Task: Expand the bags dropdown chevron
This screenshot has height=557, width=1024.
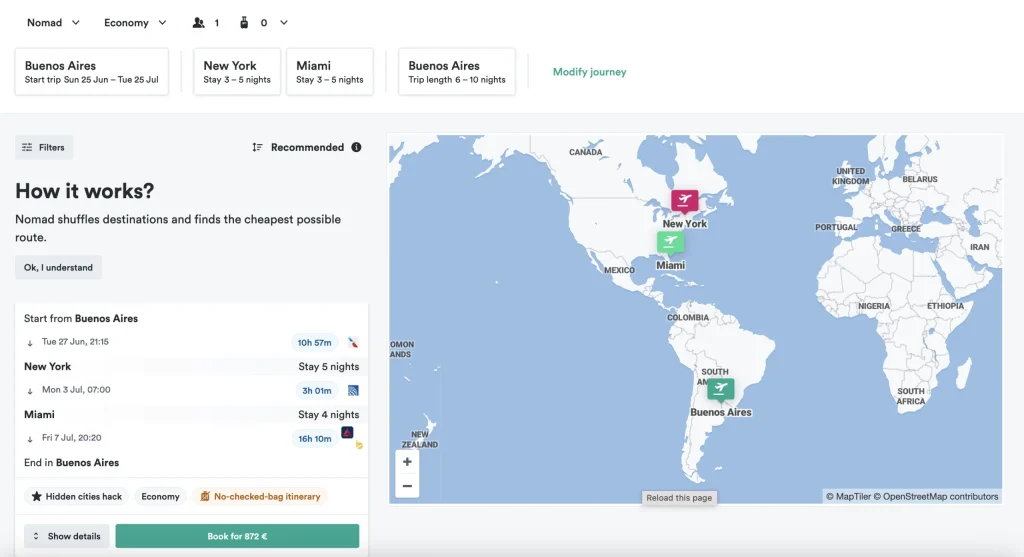Action: point(284,23)
